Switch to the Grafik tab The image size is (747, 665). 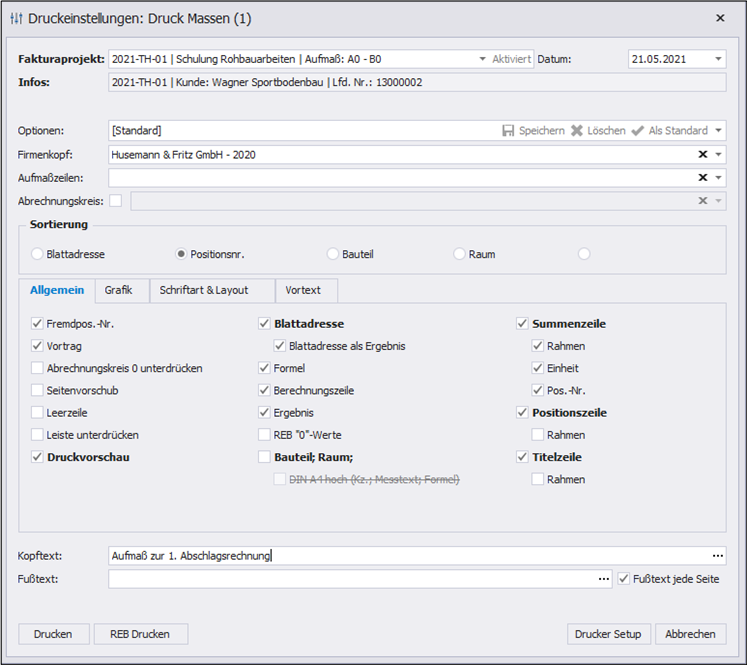[x=118, y=290]
